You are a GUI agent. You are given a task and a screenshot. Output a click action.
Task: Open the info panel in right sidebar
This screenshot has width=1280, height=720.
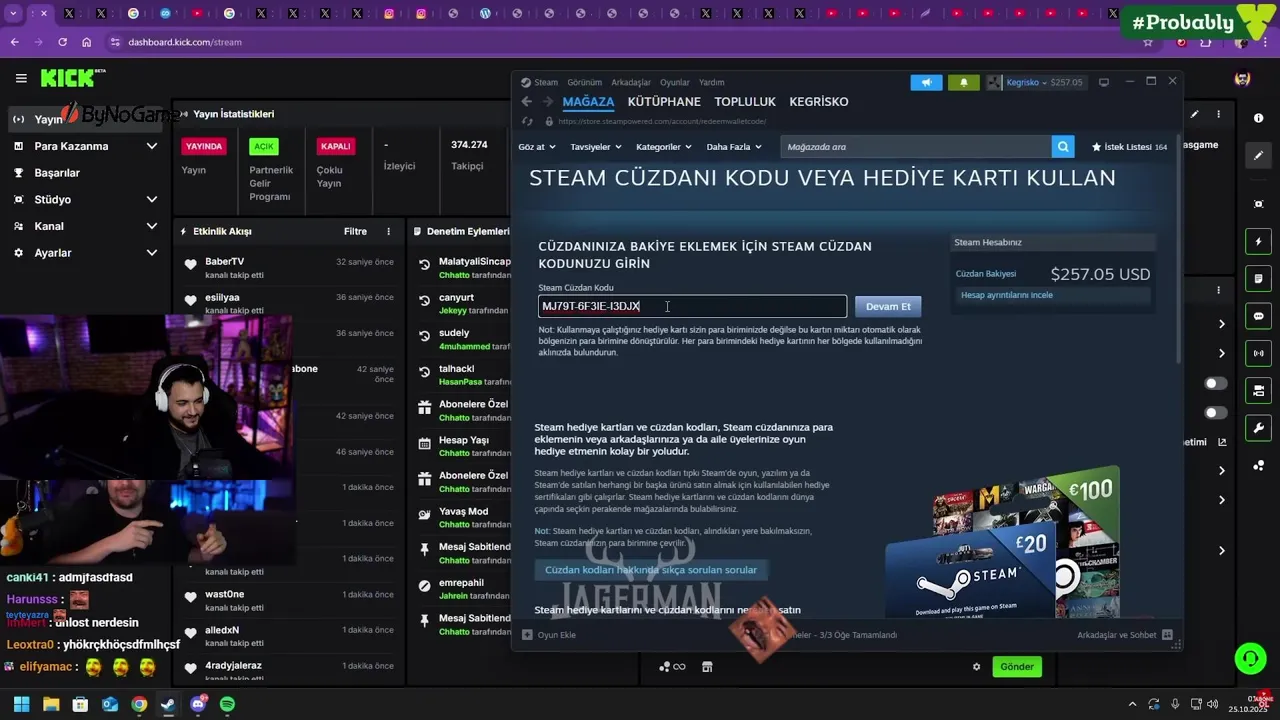(x=1258, y=118)
